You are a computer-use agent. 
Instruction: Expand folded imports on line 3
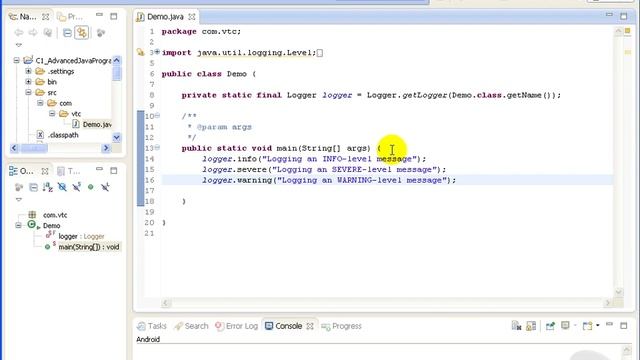[157, 52]
